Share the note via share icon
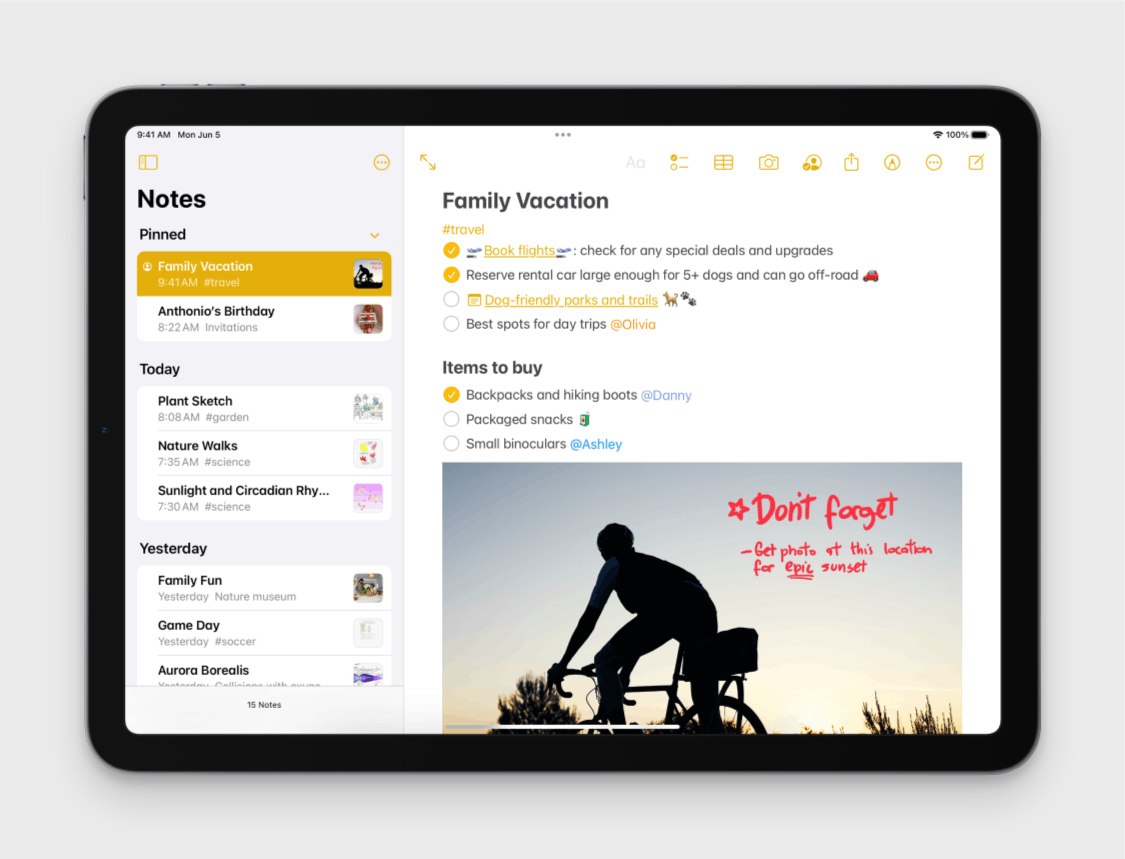This screenshot has width=1125, height=859. coord(852,162)
